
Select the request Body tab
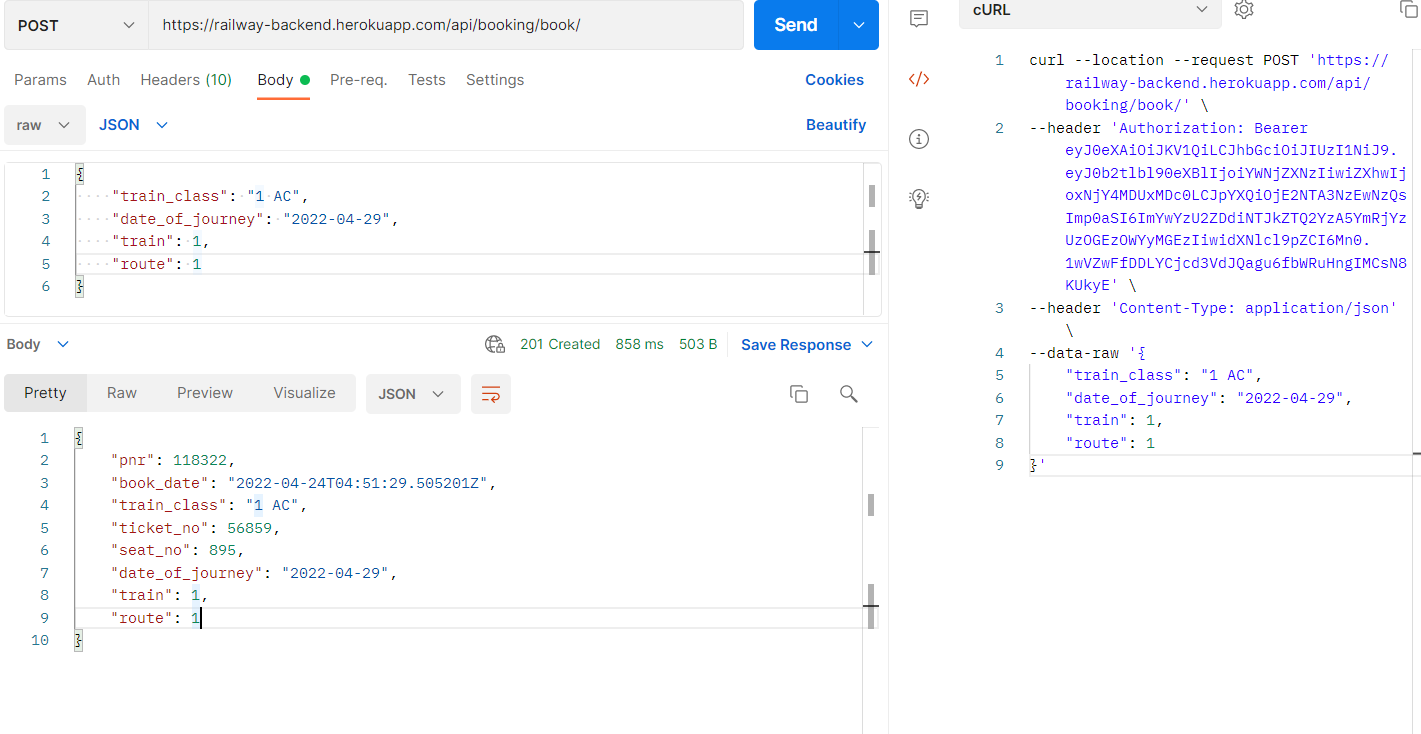coord(283,80)
